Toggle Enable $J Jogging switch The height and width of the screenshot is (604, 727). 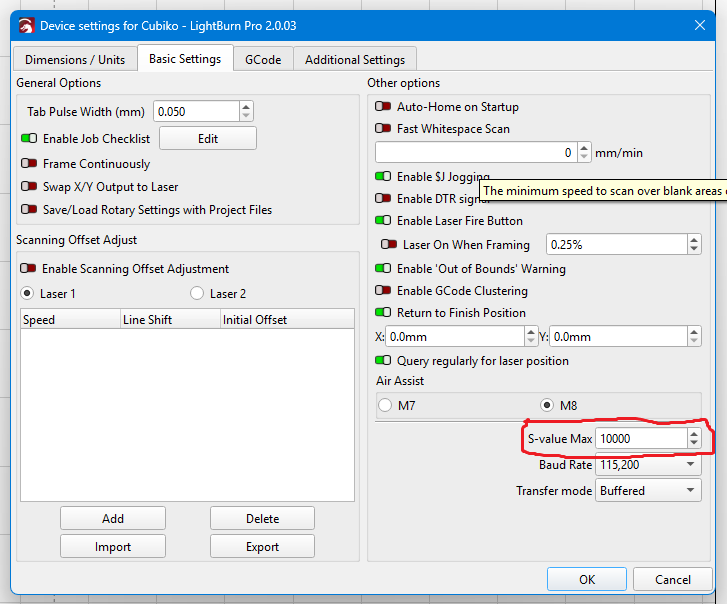[383, 177]
